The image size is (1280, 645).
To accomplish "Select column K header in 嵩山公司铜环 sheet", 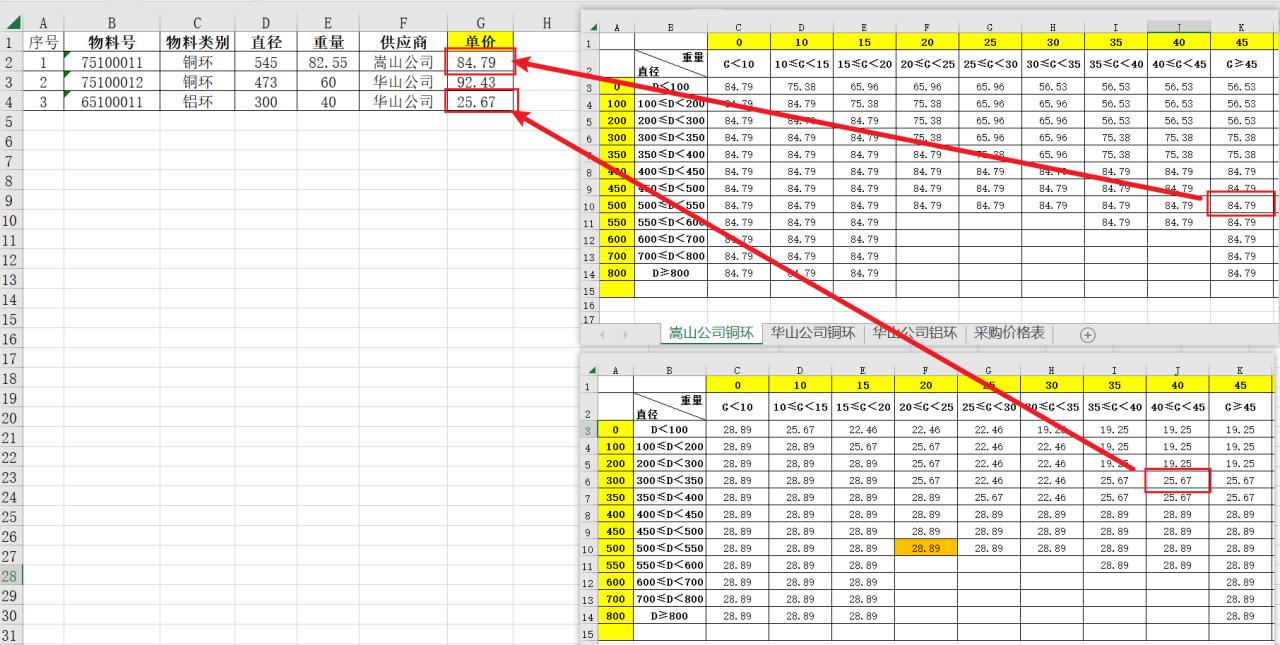I will [x=1242, y=27].
